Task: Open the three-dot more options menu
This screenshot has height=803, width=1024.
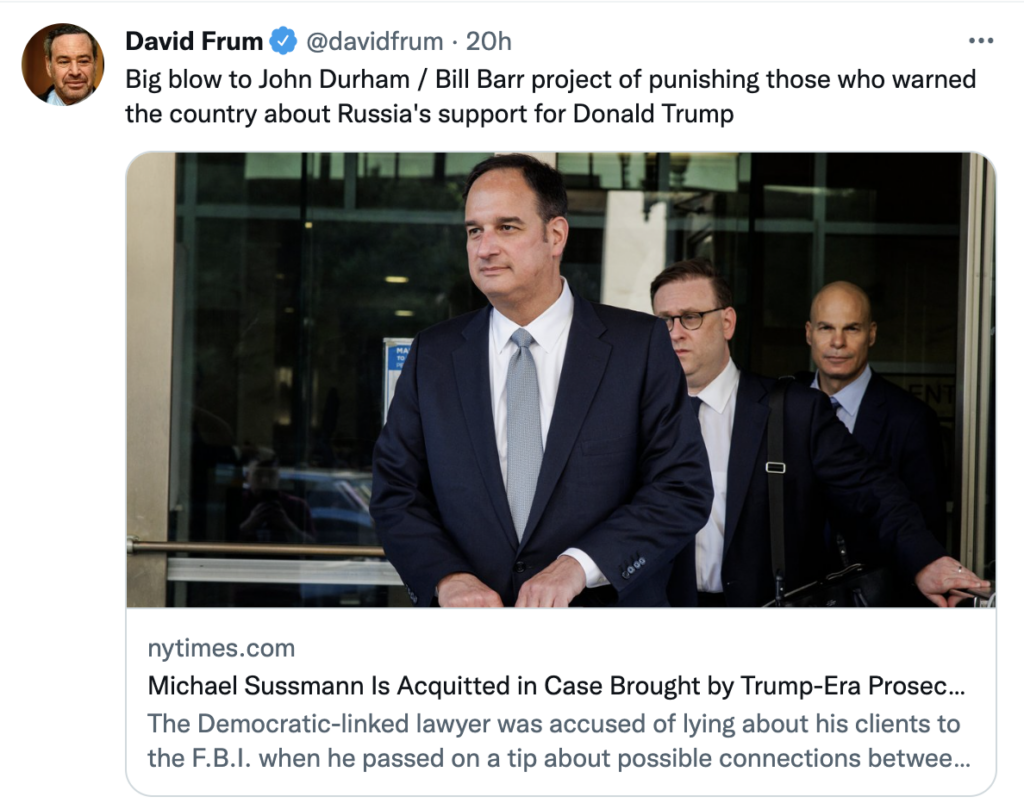Action: click(x=982, y=41)
